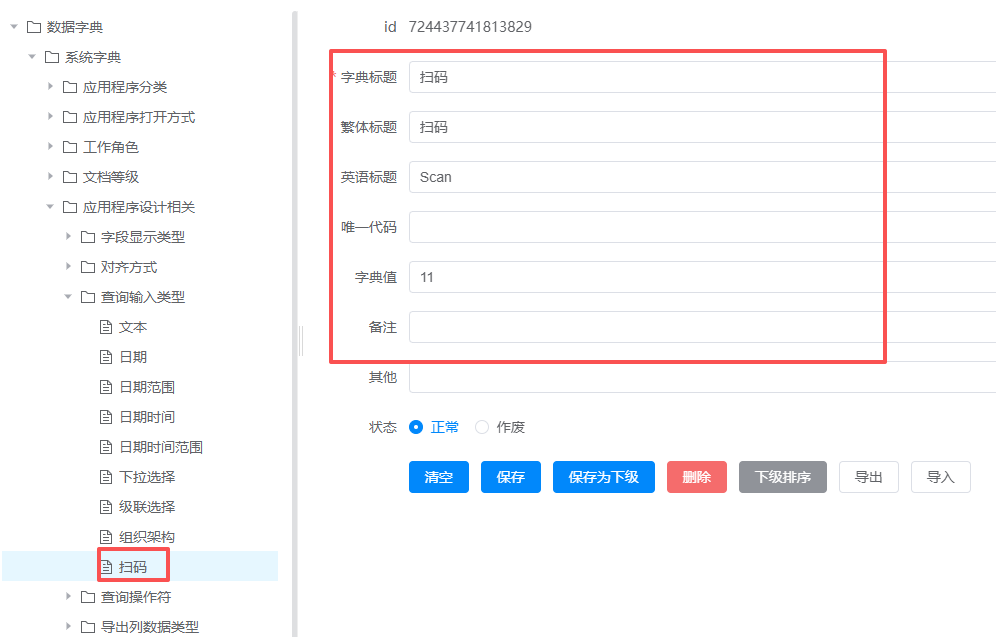Click the panel splitter handle
This screenshot has height=637, width=996.
300,340
